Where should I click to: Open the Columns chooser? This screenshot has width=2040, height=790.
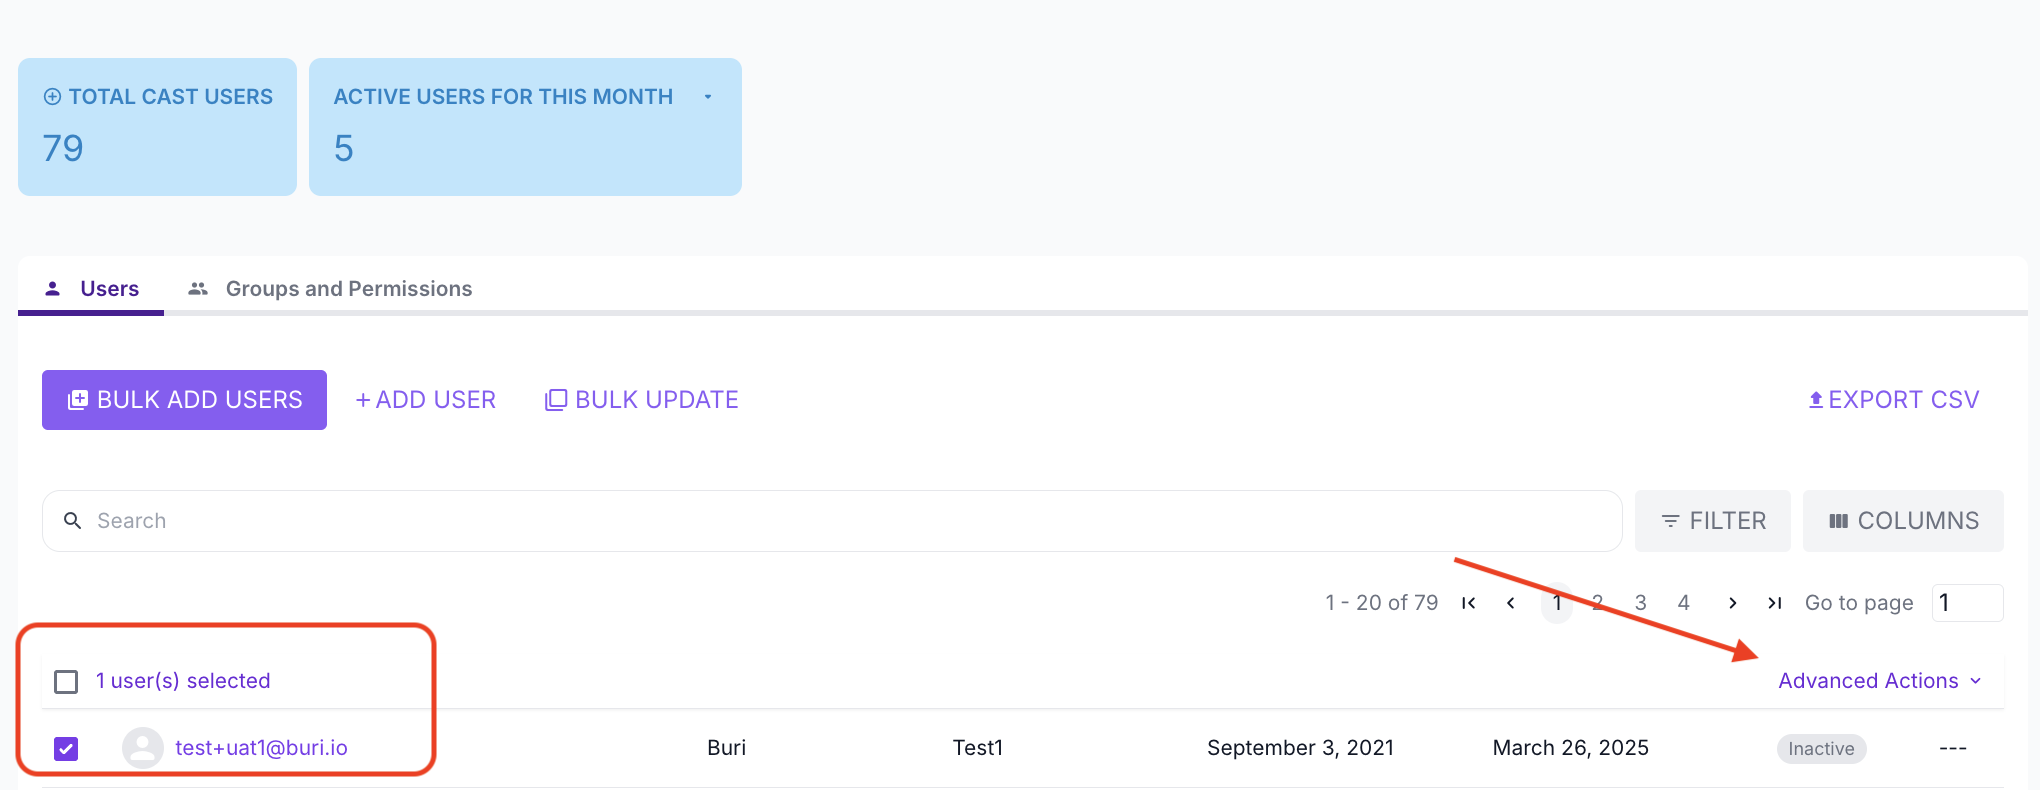[1903, 521]
